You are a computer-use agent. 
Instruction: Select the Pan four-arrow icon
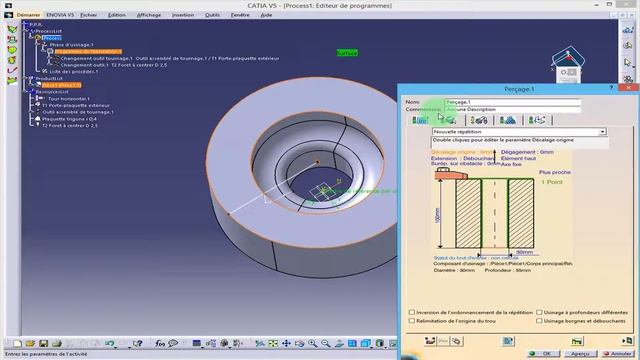tap(286, 344)
